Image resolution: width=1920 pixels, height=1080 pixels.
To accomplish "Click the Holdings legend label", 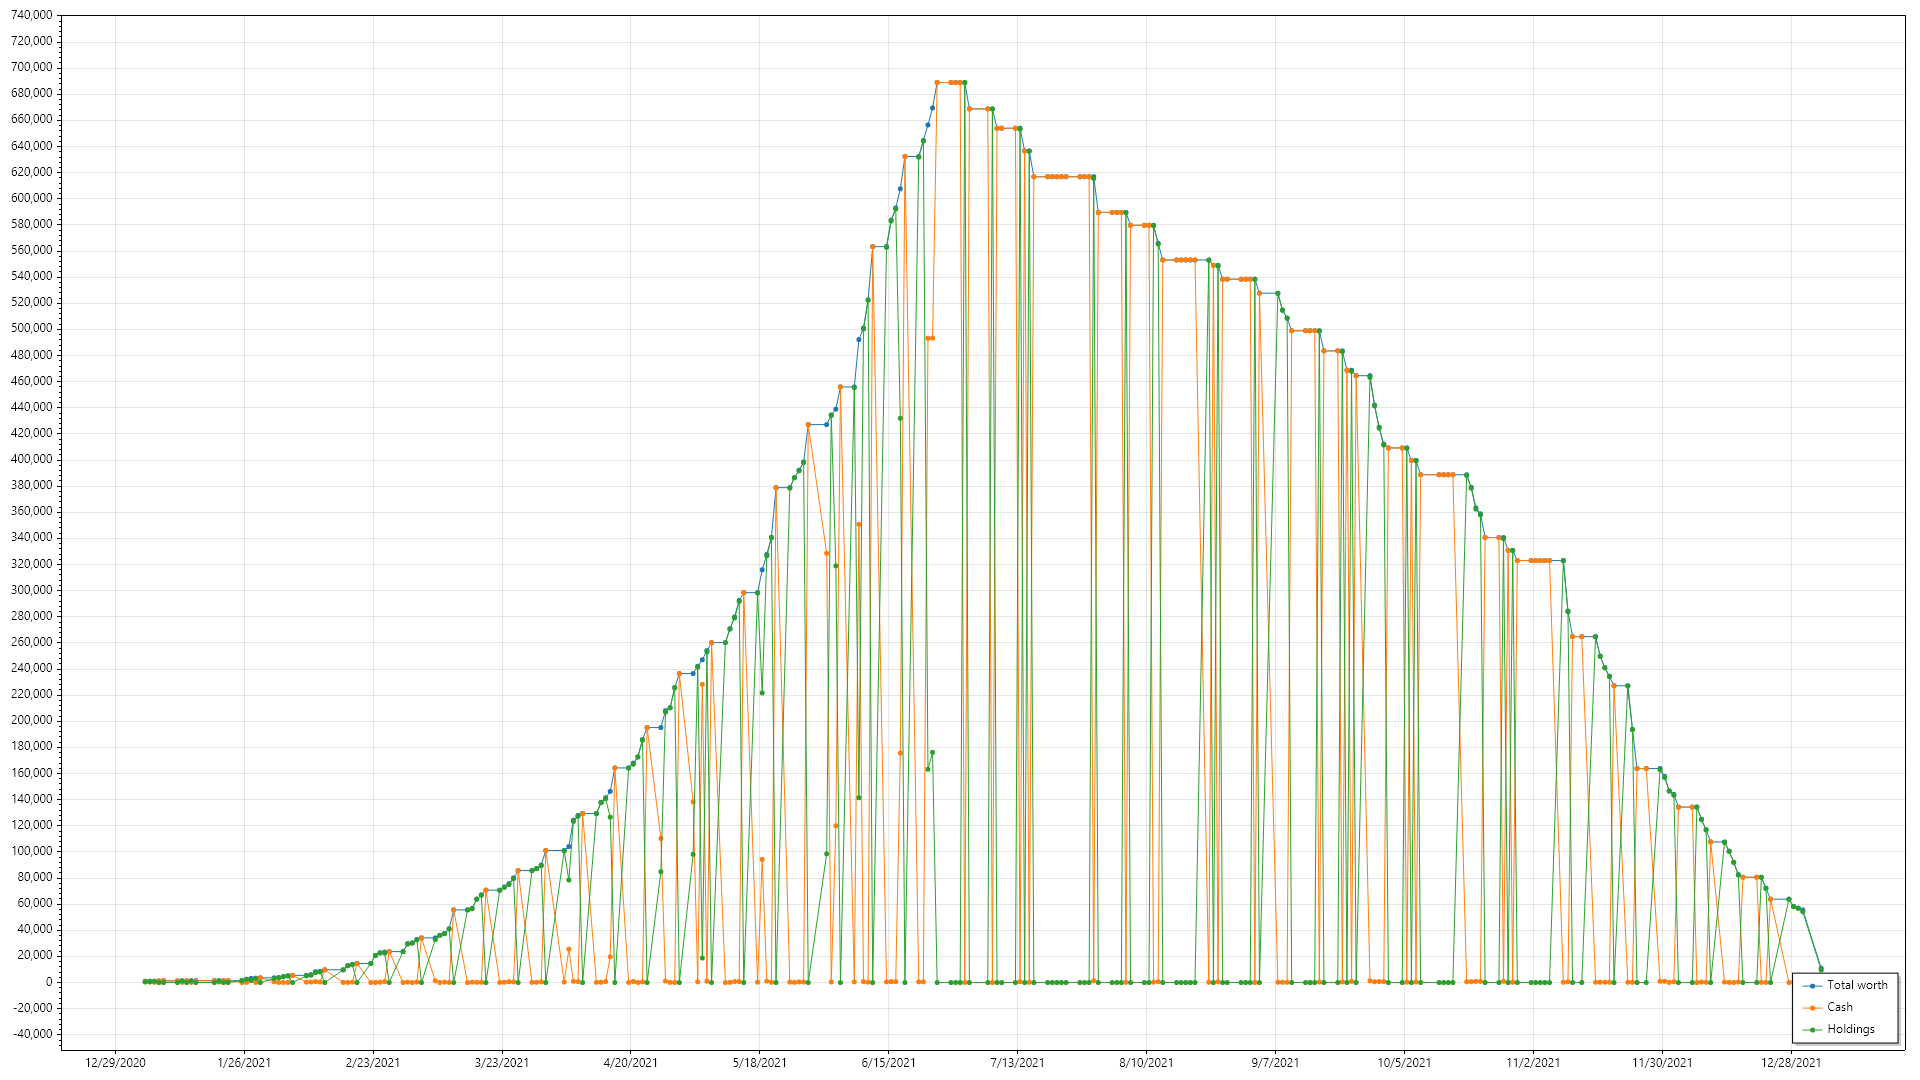I will pos(1850,1029).
